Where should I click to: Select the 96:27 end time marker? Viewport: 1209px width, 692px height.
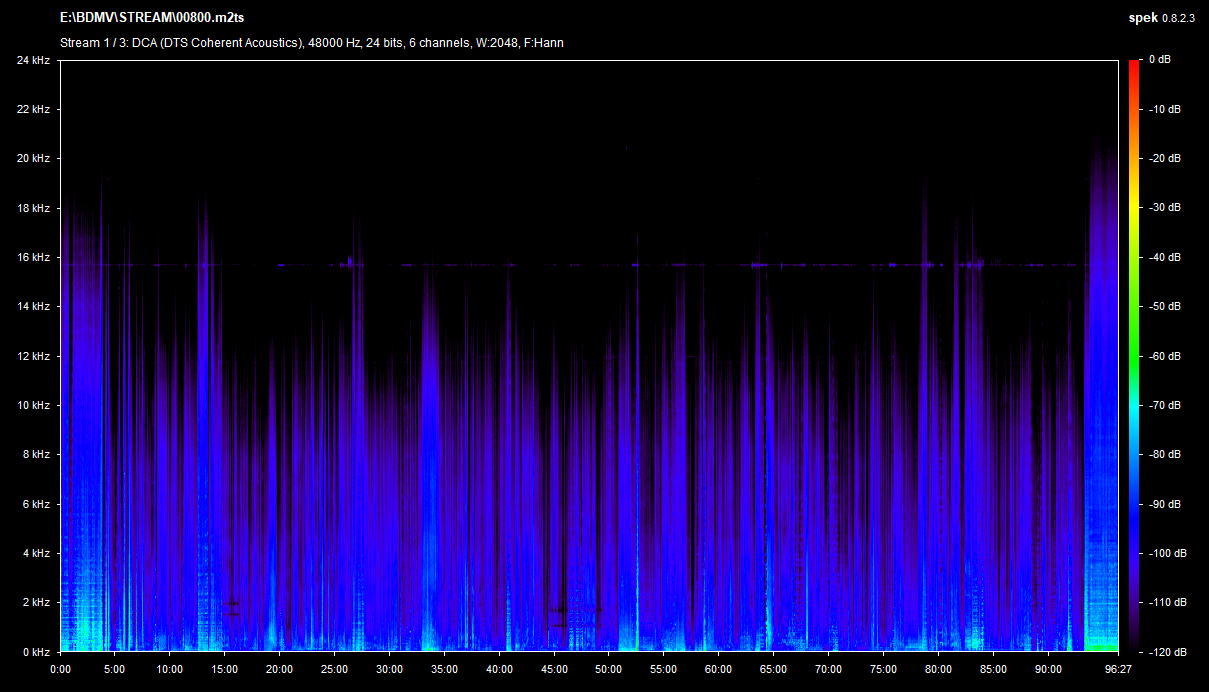click(x=1117, y=669)
